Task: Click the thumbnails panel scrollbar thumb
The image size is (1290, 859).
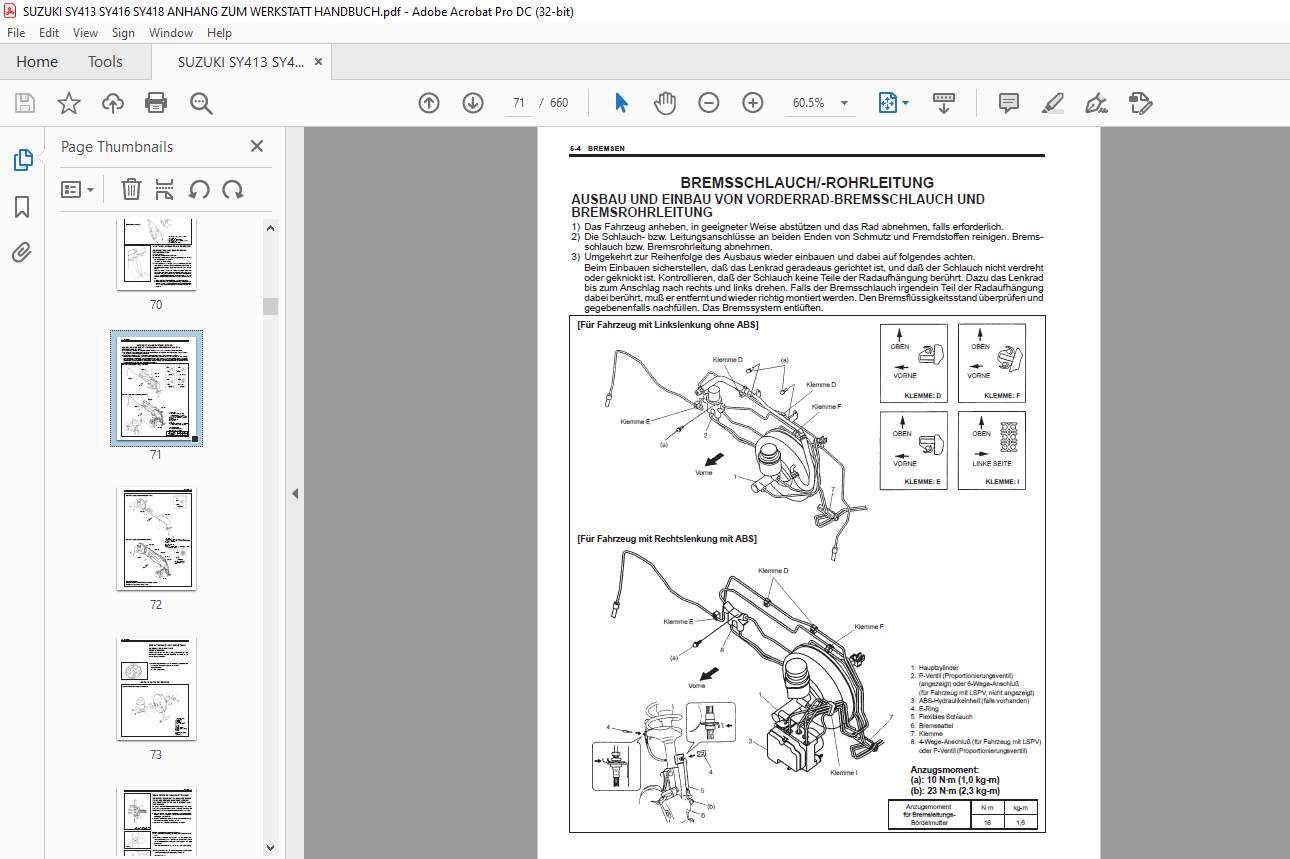Action: coord(271,306)
